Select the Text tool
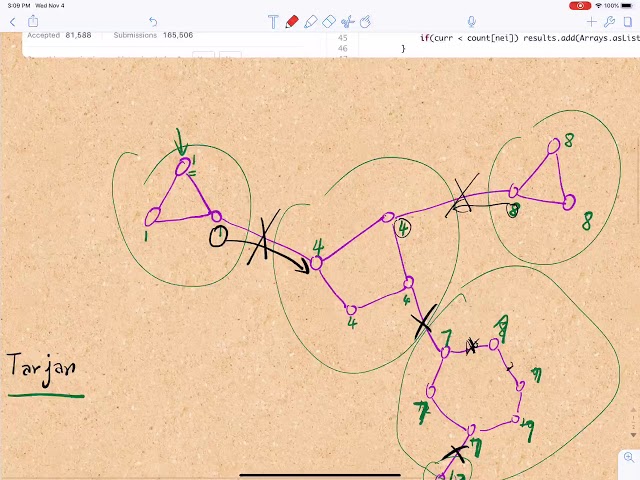The image size is (640, 480). point(273,22)
